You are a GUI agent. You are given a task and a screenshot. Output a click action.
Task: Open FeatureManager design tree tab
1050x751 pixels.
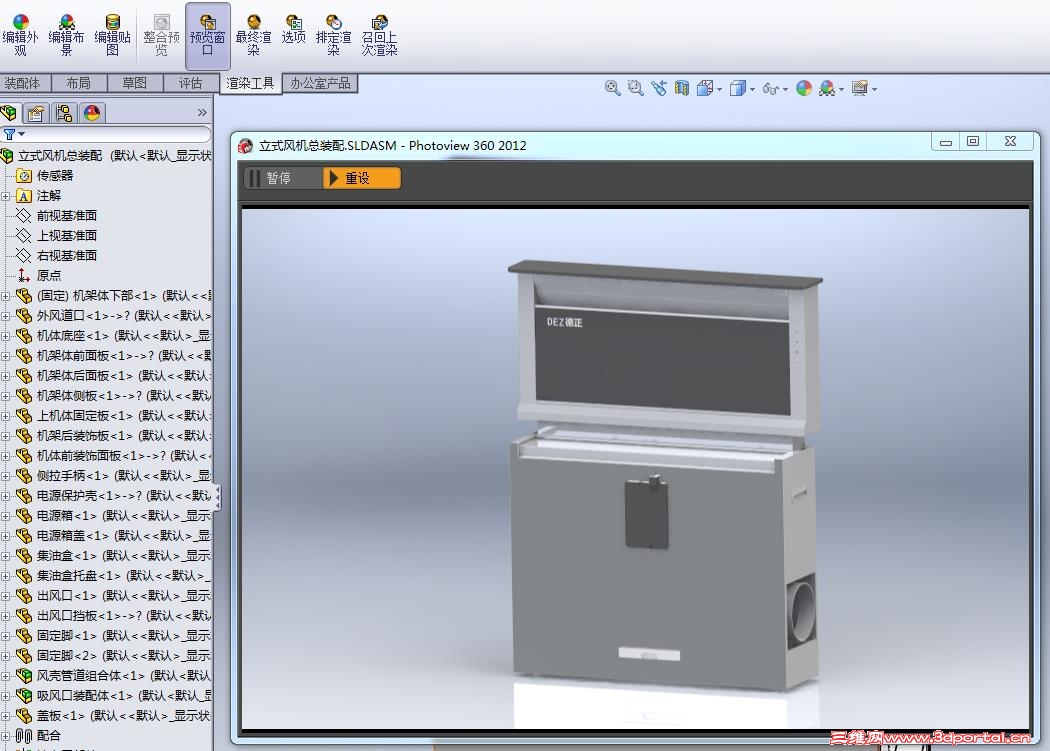coord(9,113)
